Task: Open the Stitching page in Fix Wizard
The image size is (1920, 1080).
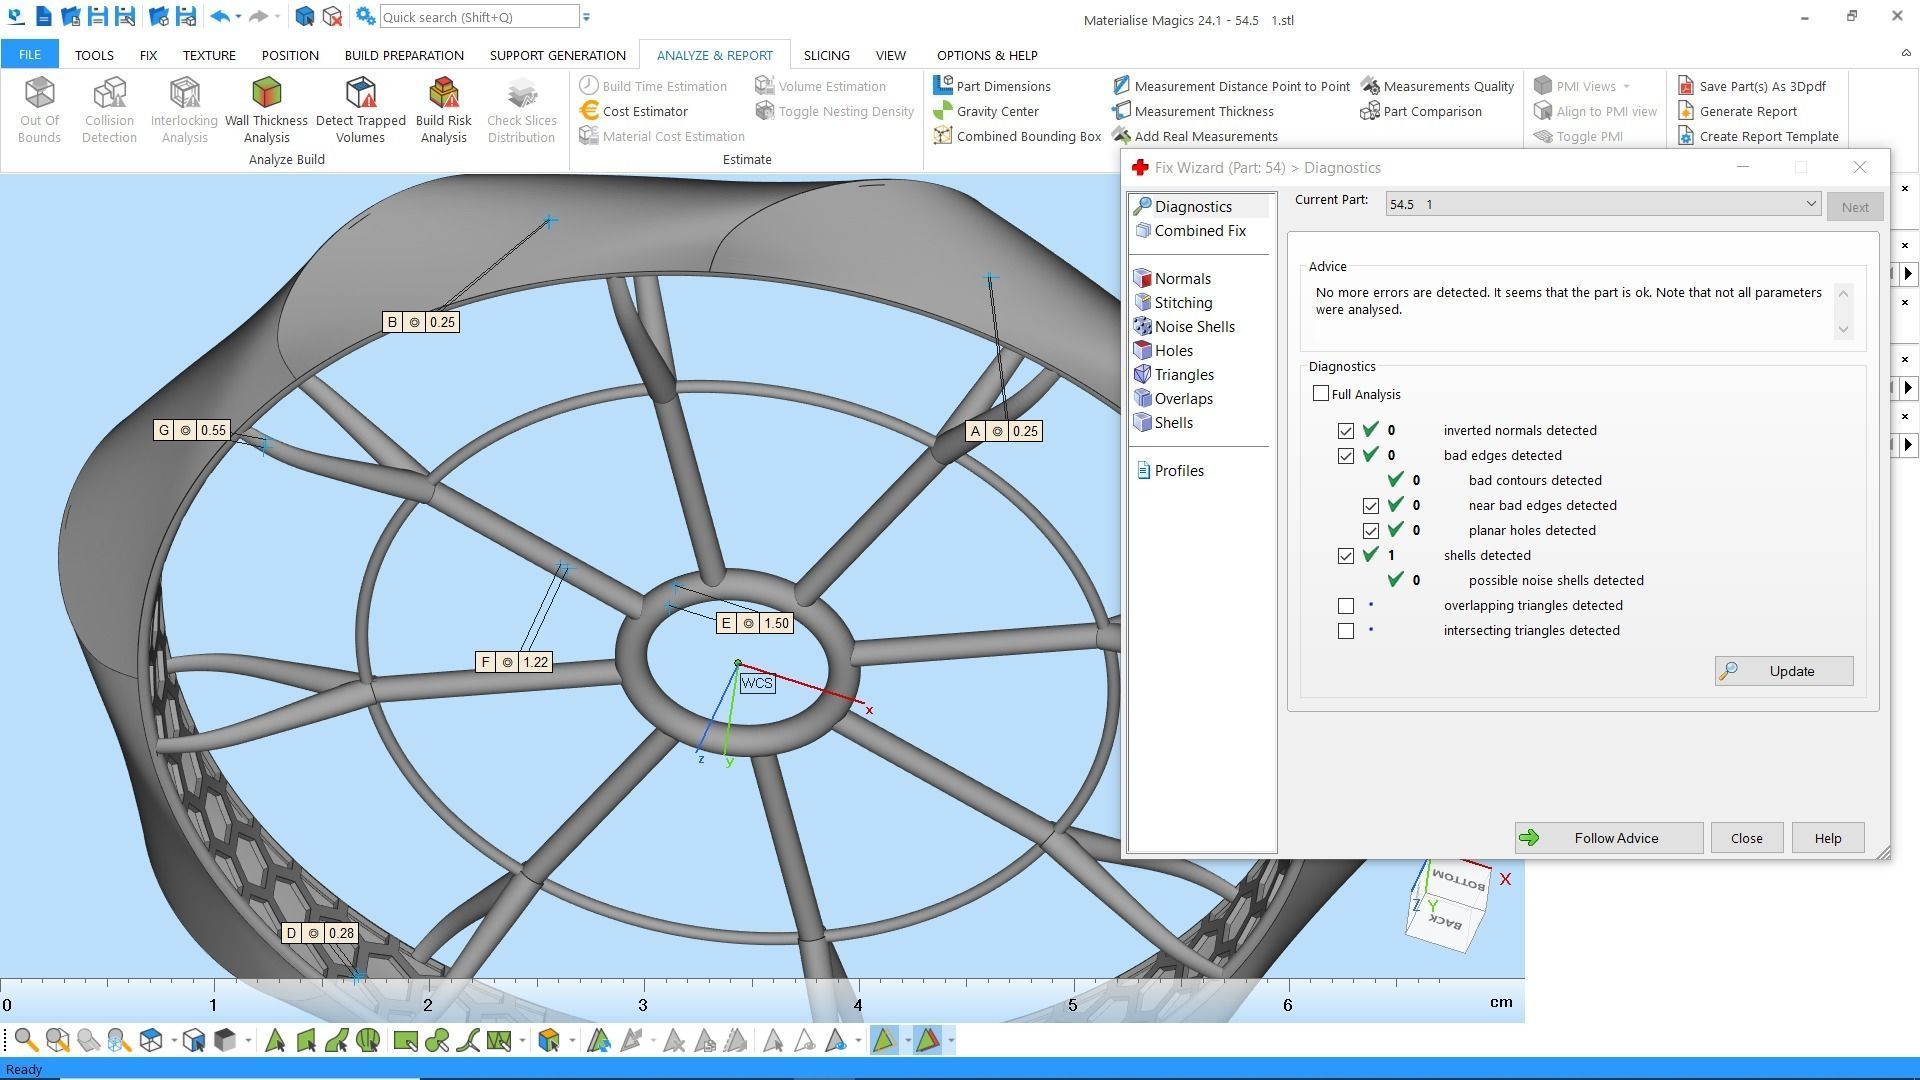Action: tap(1183, 303)
